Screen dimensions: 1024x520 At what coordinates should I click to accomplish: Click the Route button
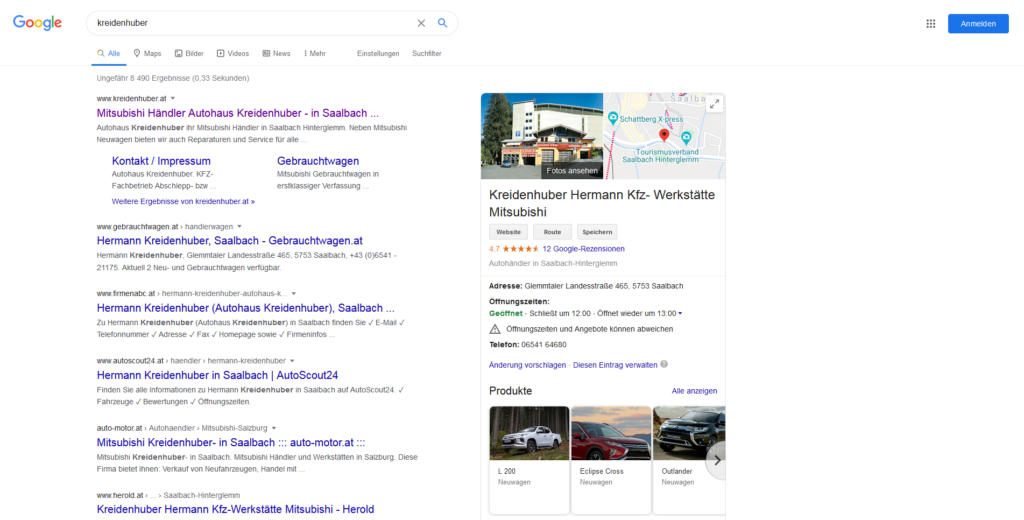coord(552,232)
